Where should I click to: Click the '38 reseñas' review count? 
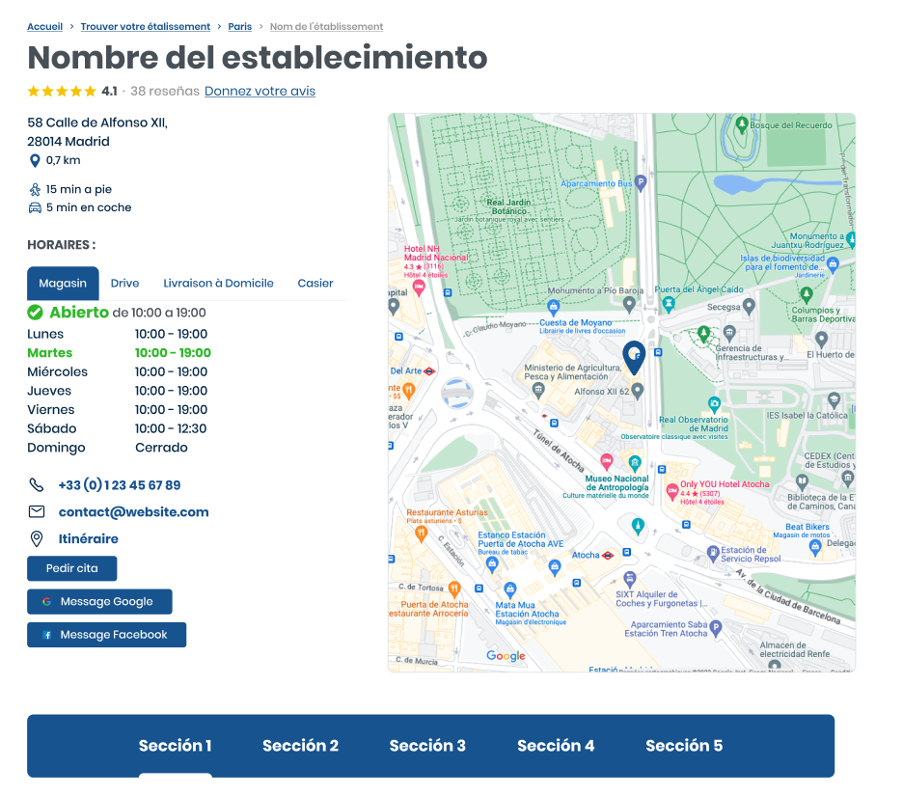[x=165, y=91]
